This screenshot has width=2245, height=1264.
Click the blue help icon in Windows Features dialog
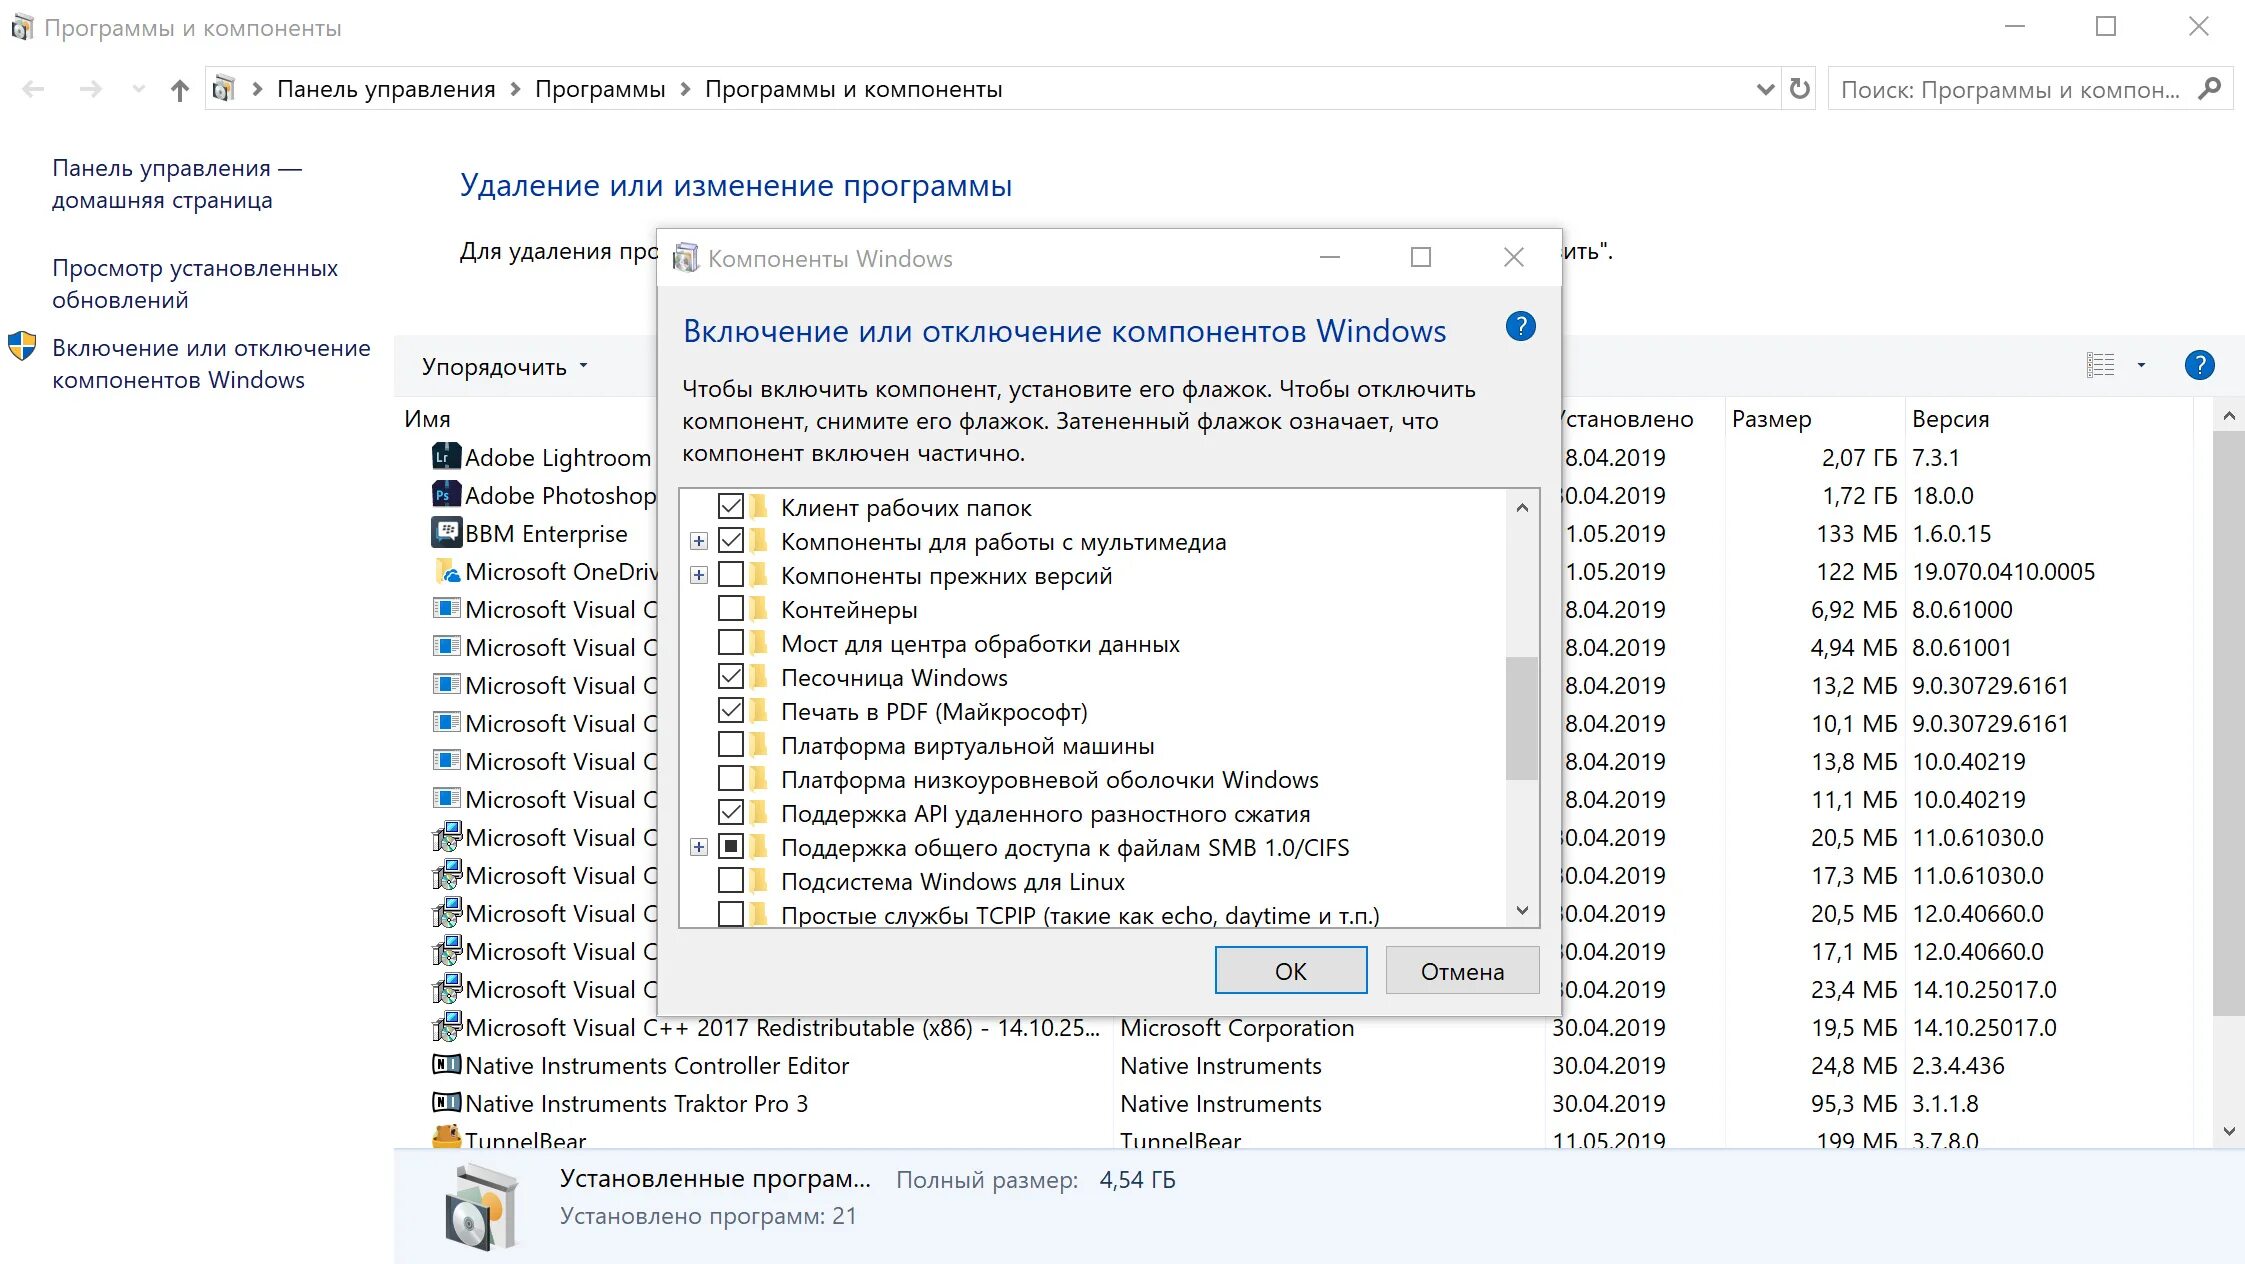(x=1520, y=327)
